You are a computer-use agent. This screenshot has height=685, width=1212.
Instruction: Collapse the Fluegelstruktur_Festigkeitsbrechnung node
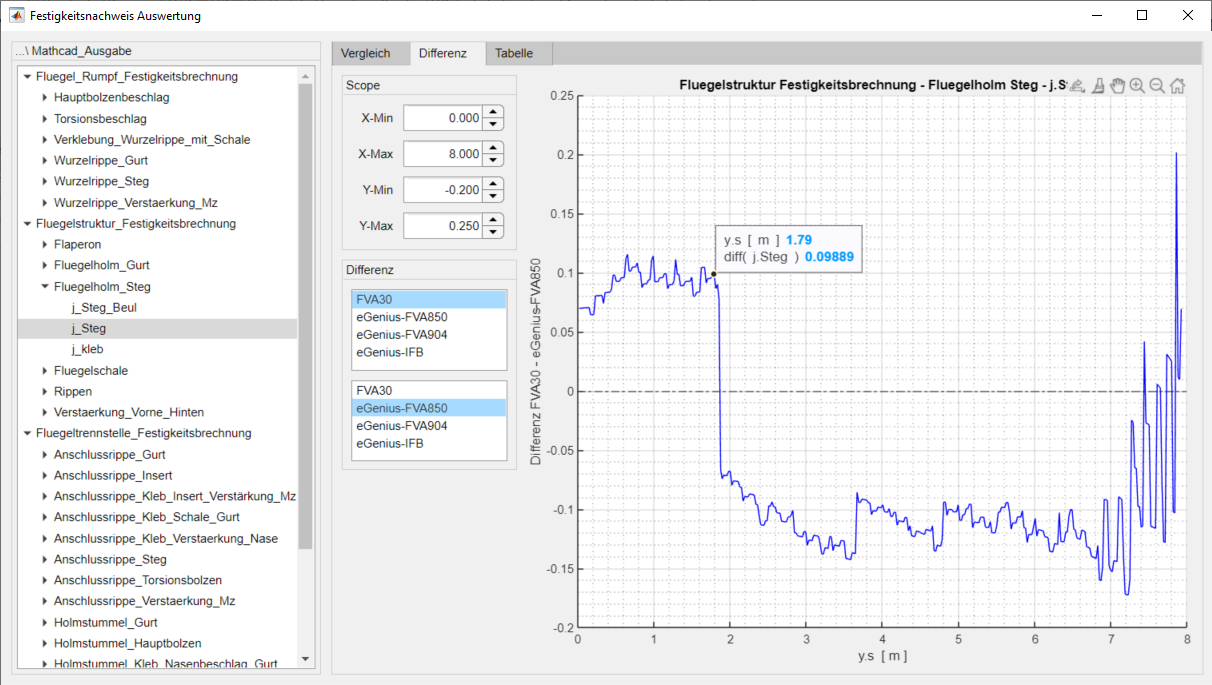pos(26,224)
